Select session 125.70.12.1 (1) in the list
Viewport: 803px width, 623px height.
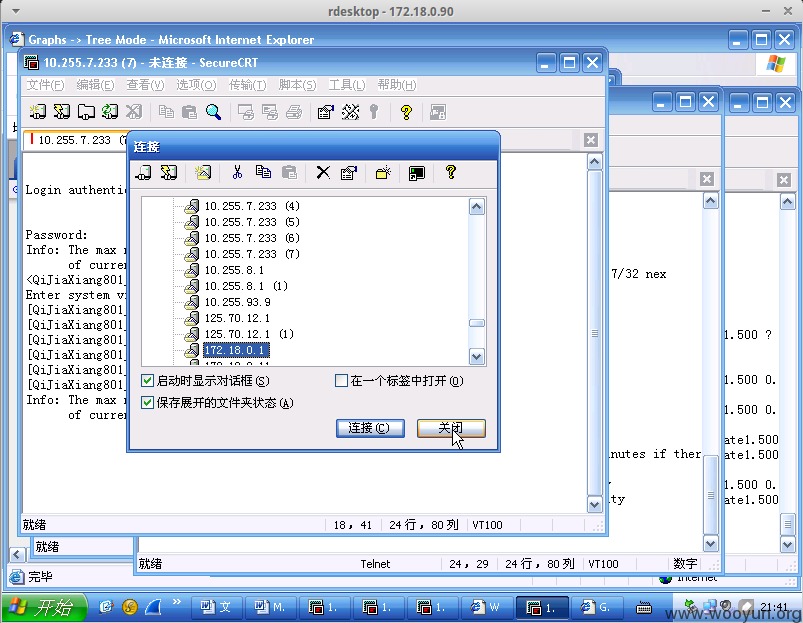(x=249, y=334)
